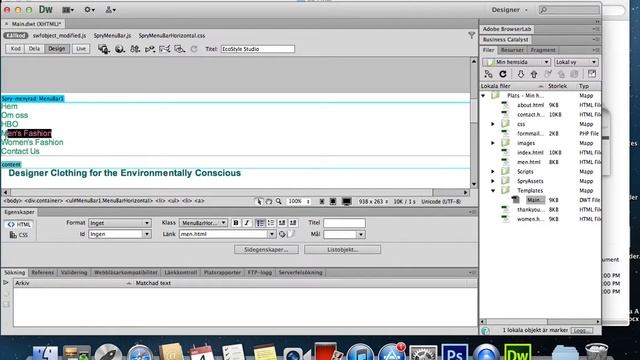Collapse the Templates folder
This screenshot has width=640, height=360.
pyautogui.click(x=493, y=191)
